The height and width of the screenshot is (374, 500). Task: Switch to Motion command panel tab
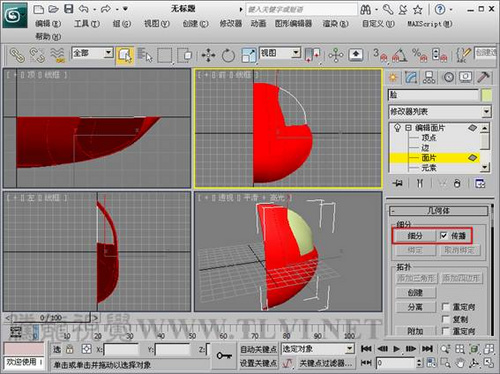[449, 77]
